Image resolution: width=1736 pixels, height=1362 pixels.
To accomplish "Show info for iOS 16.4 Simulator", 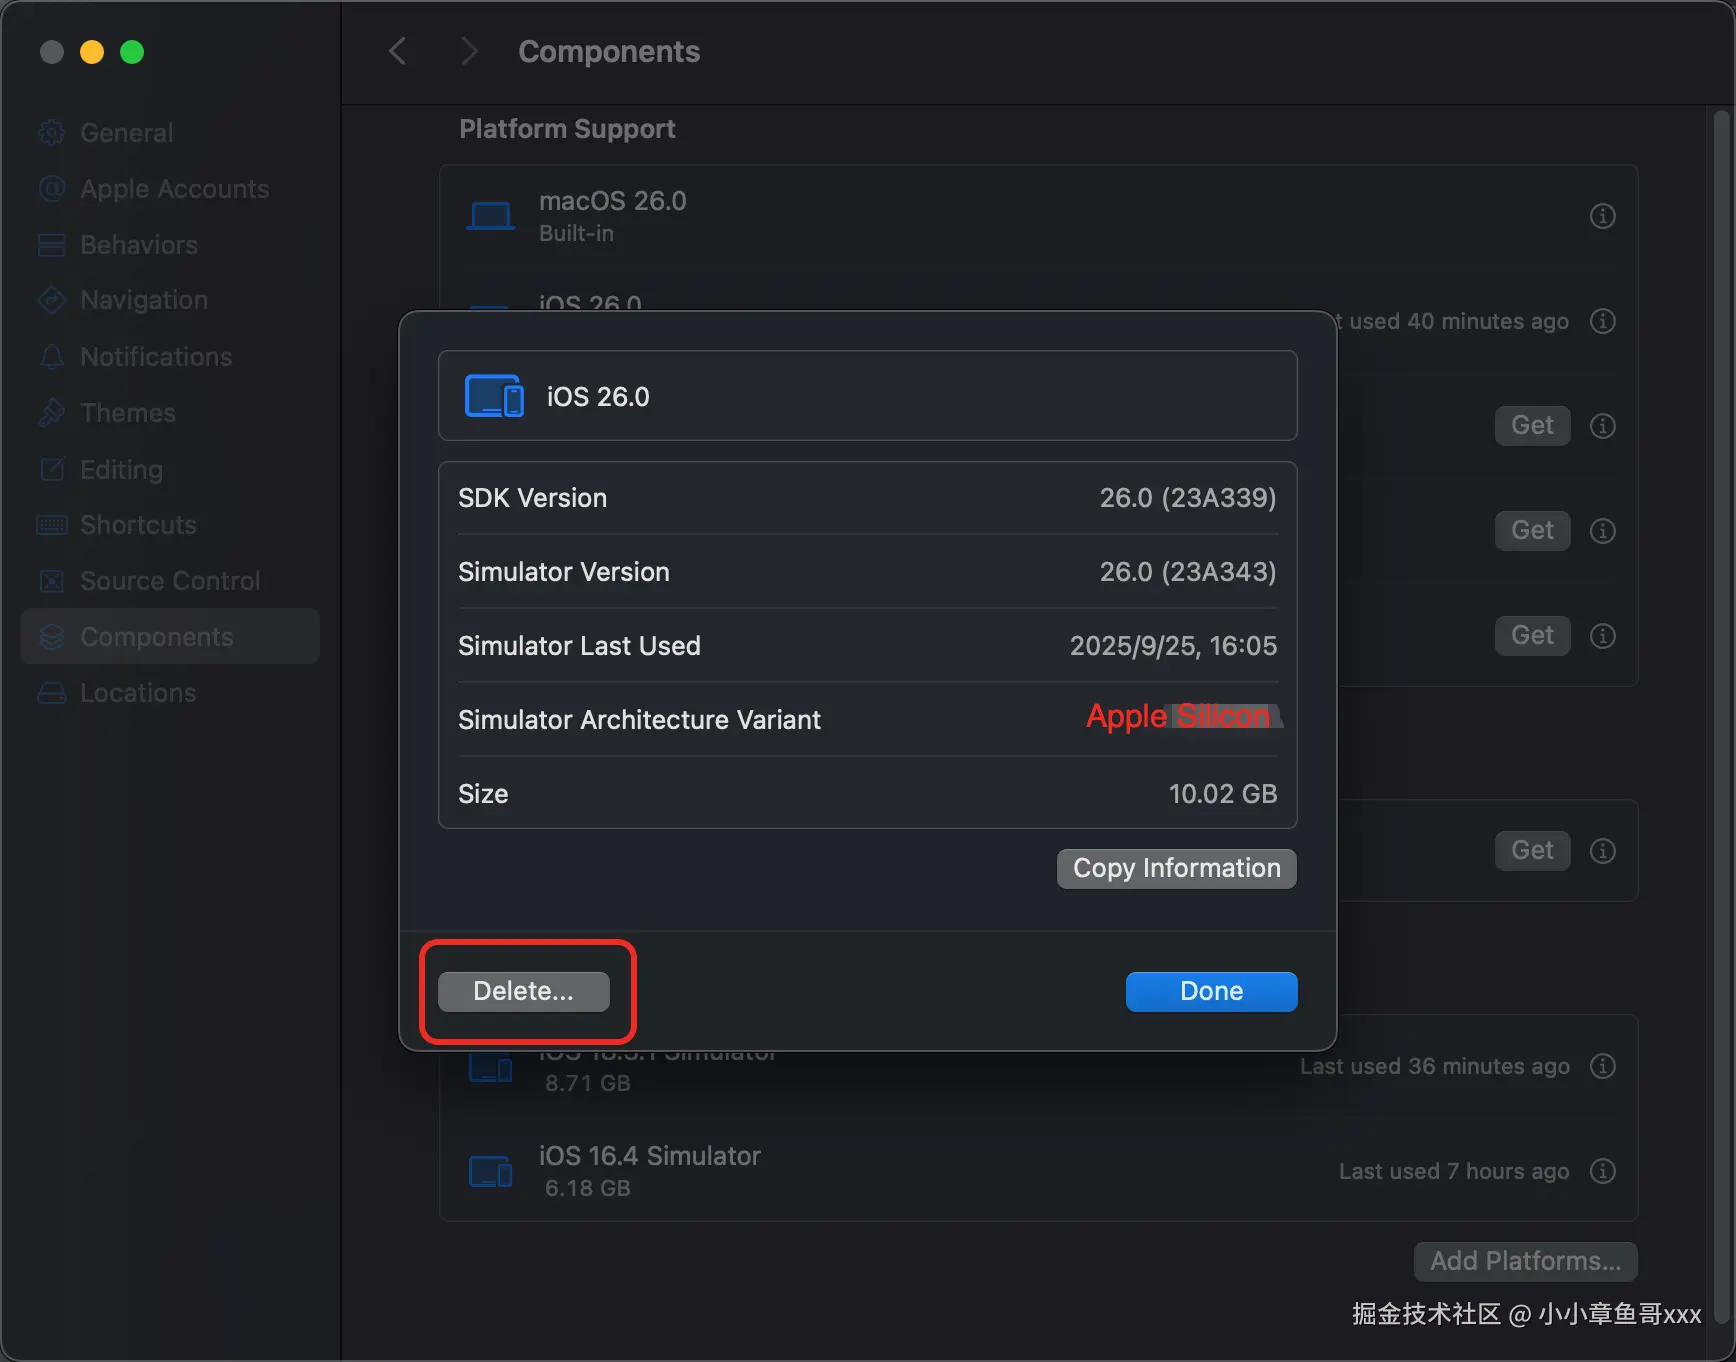I will click(1602, 1171).
